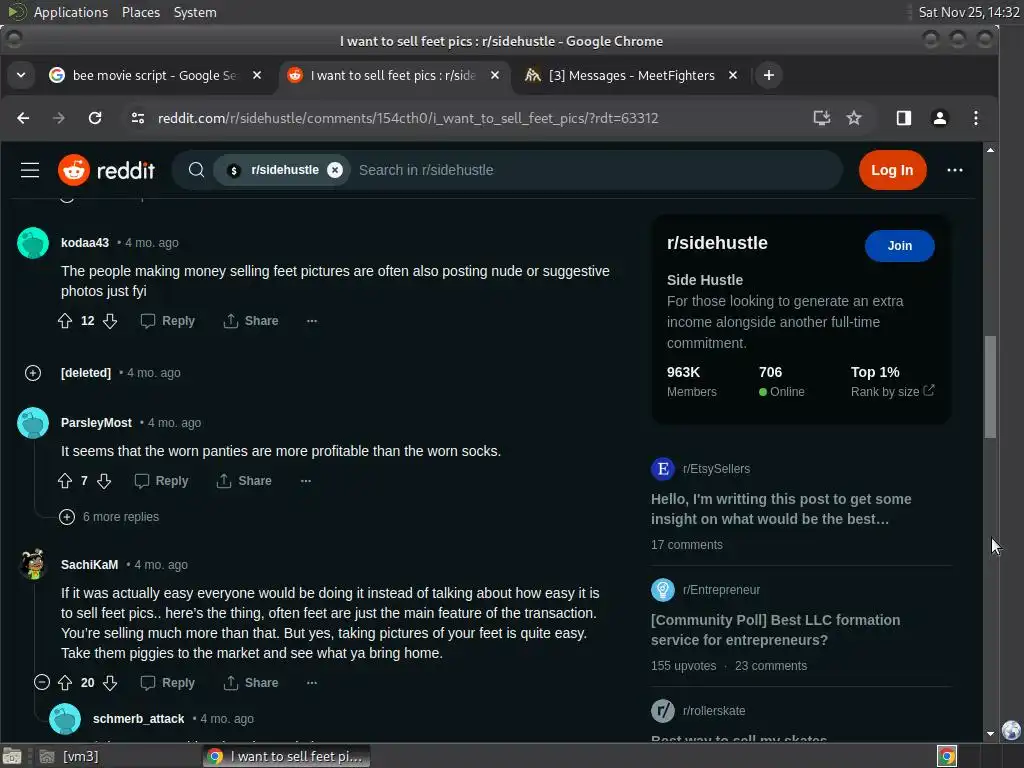Open the Best LLC formation poll post
The image size is (1024, 768).
pyautogui.click(x=775, y=630)
